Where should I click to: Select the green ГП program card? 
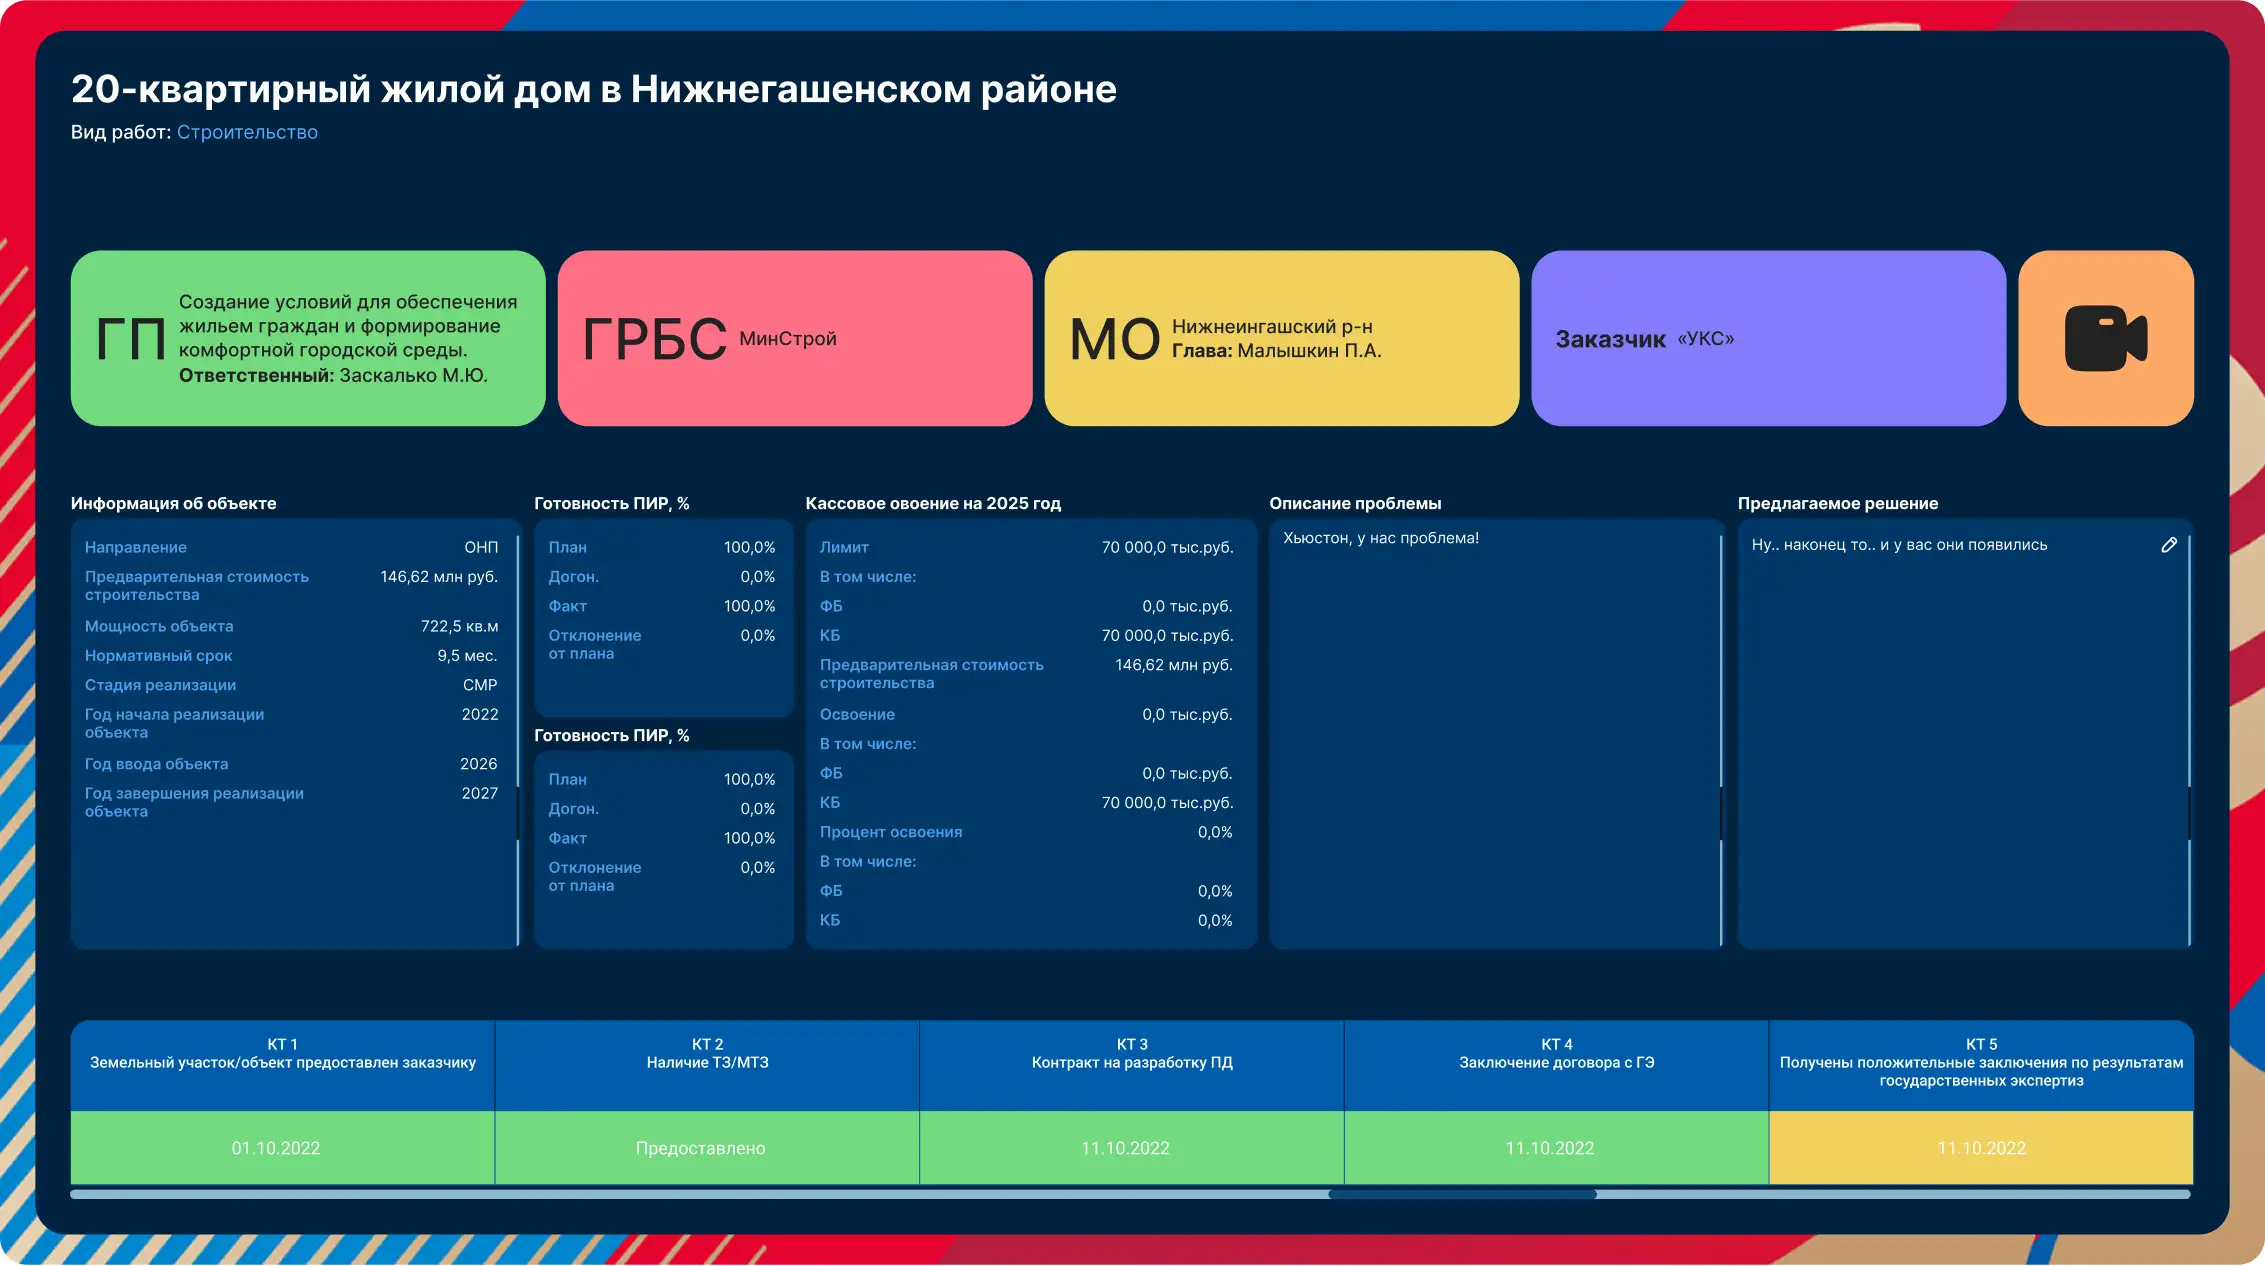[306, 340]
